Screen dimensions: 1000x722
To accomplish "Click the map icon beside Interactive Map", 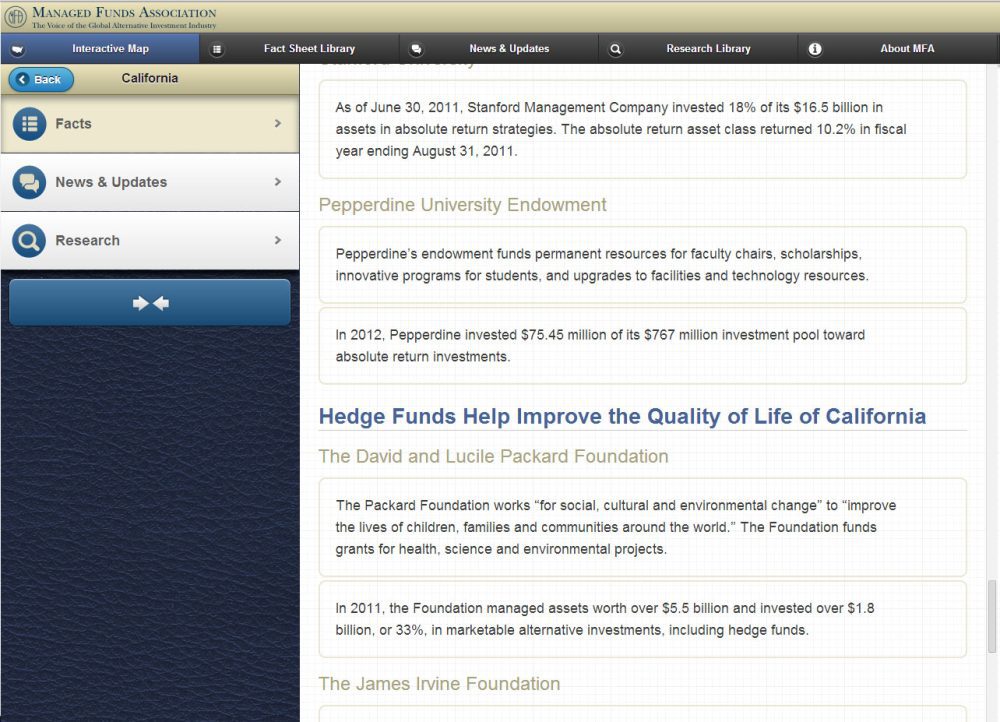I will tap(17, 49).
